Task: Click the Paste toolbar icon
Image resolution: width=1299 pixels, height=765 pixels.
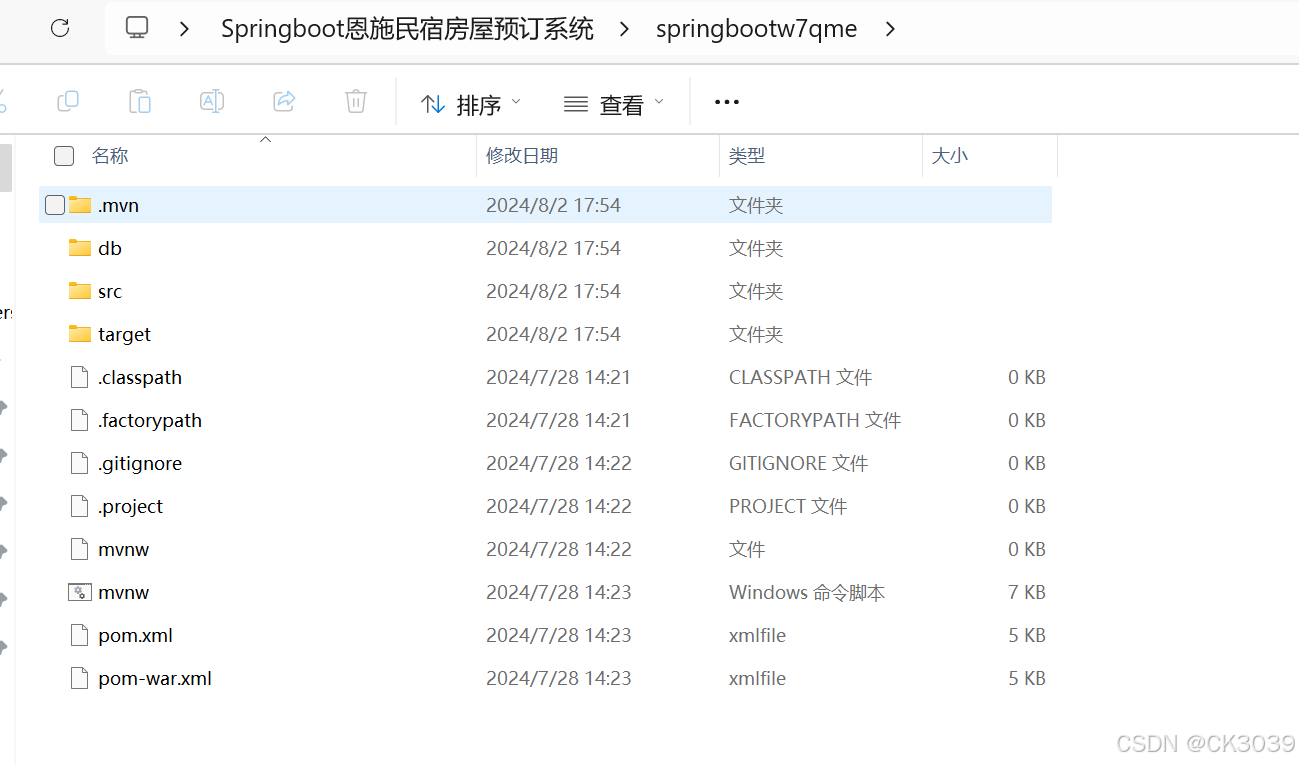Action: (x=140, y=101)
